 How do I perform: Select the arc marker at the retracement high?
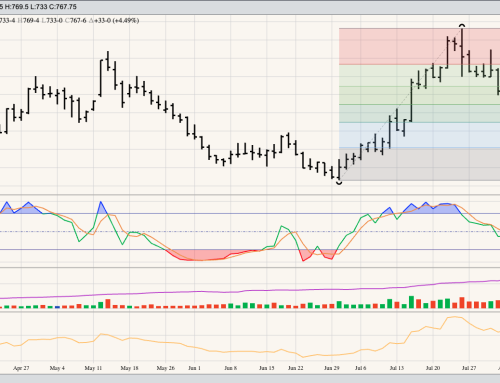tap(462, 25)
